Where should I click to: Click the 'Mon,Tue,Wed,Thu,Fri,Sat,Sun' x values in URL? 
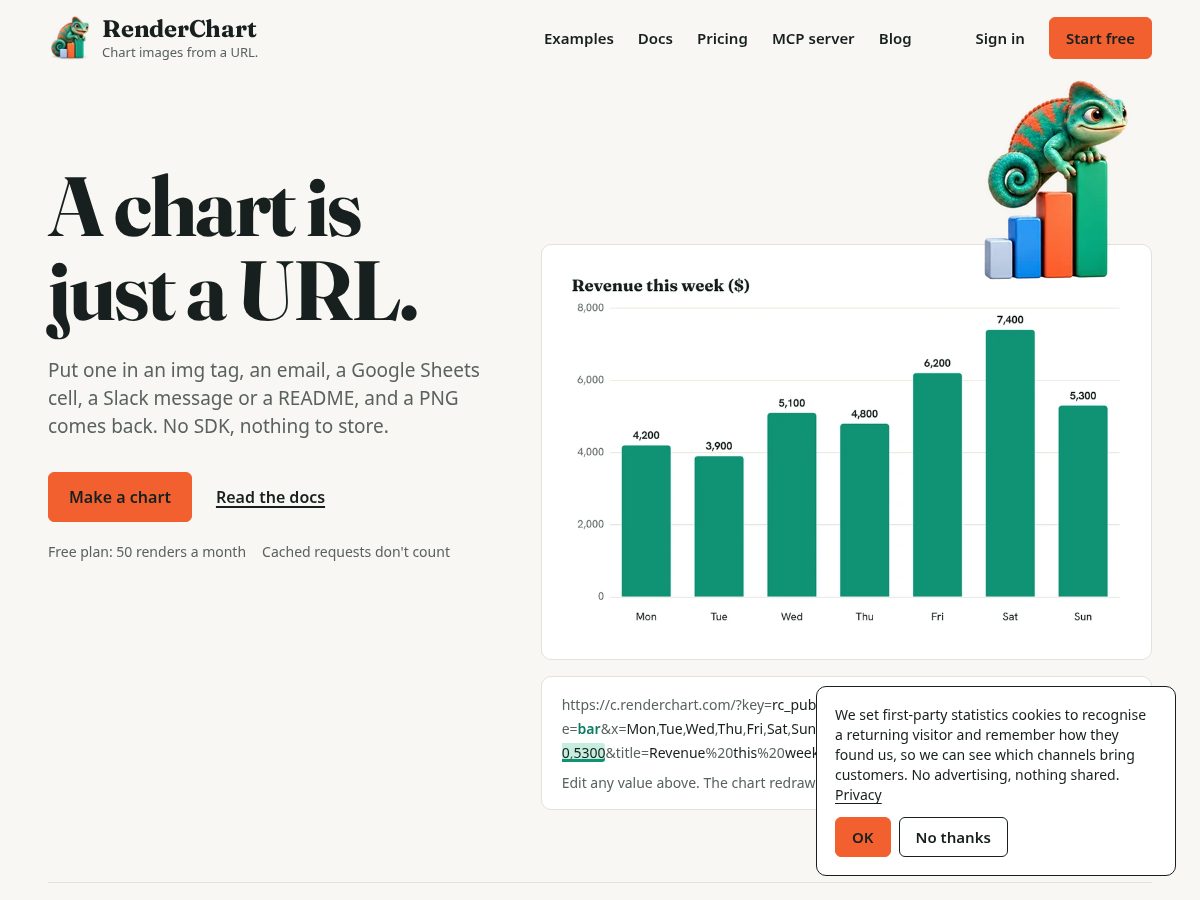pos(721,728)
